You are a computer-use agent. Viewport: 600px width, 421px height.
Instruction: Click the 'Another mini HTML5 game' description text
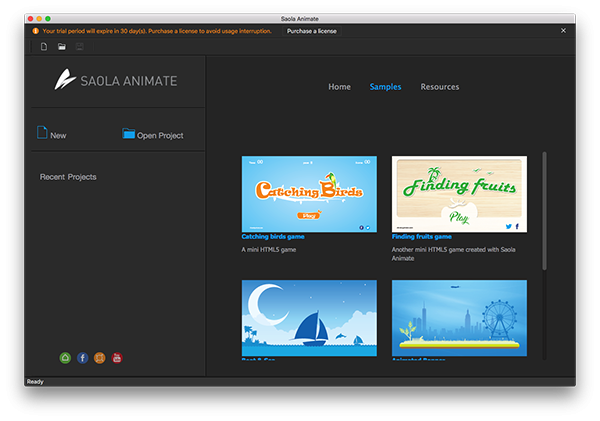[453, 254]
